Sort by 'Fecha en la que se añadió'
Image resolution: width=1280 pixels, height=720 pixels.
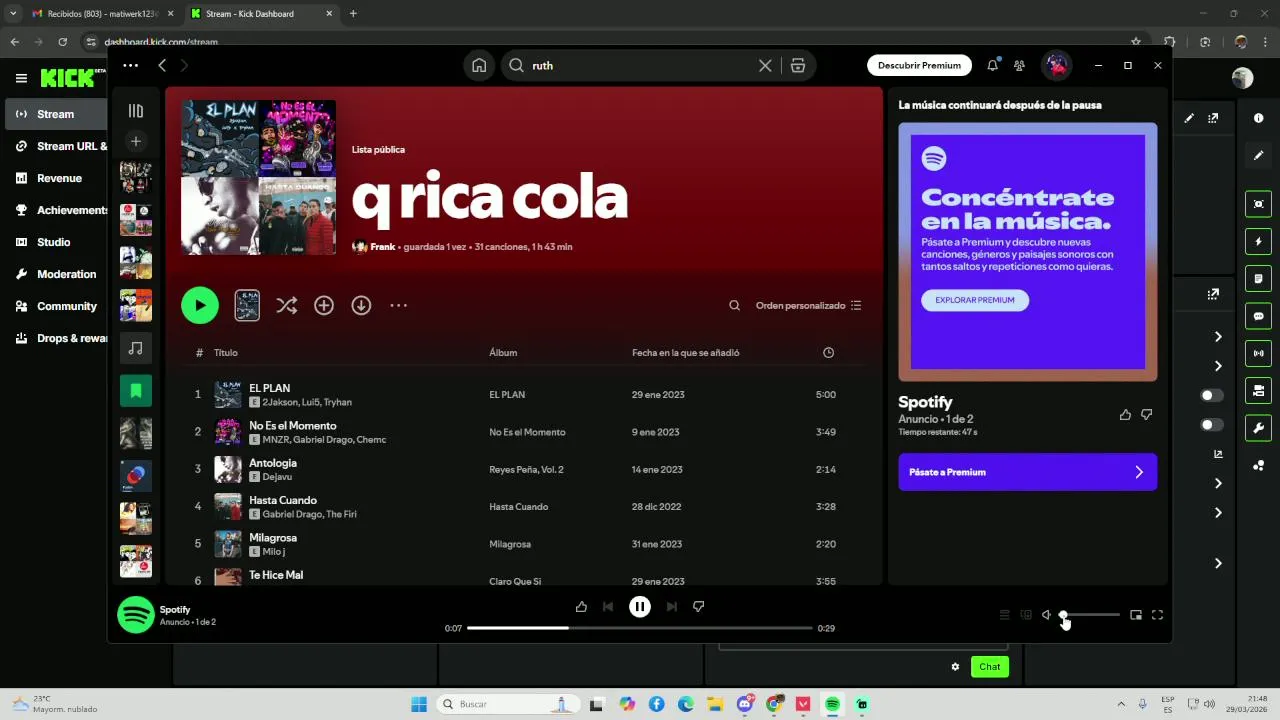coord(685,352)
